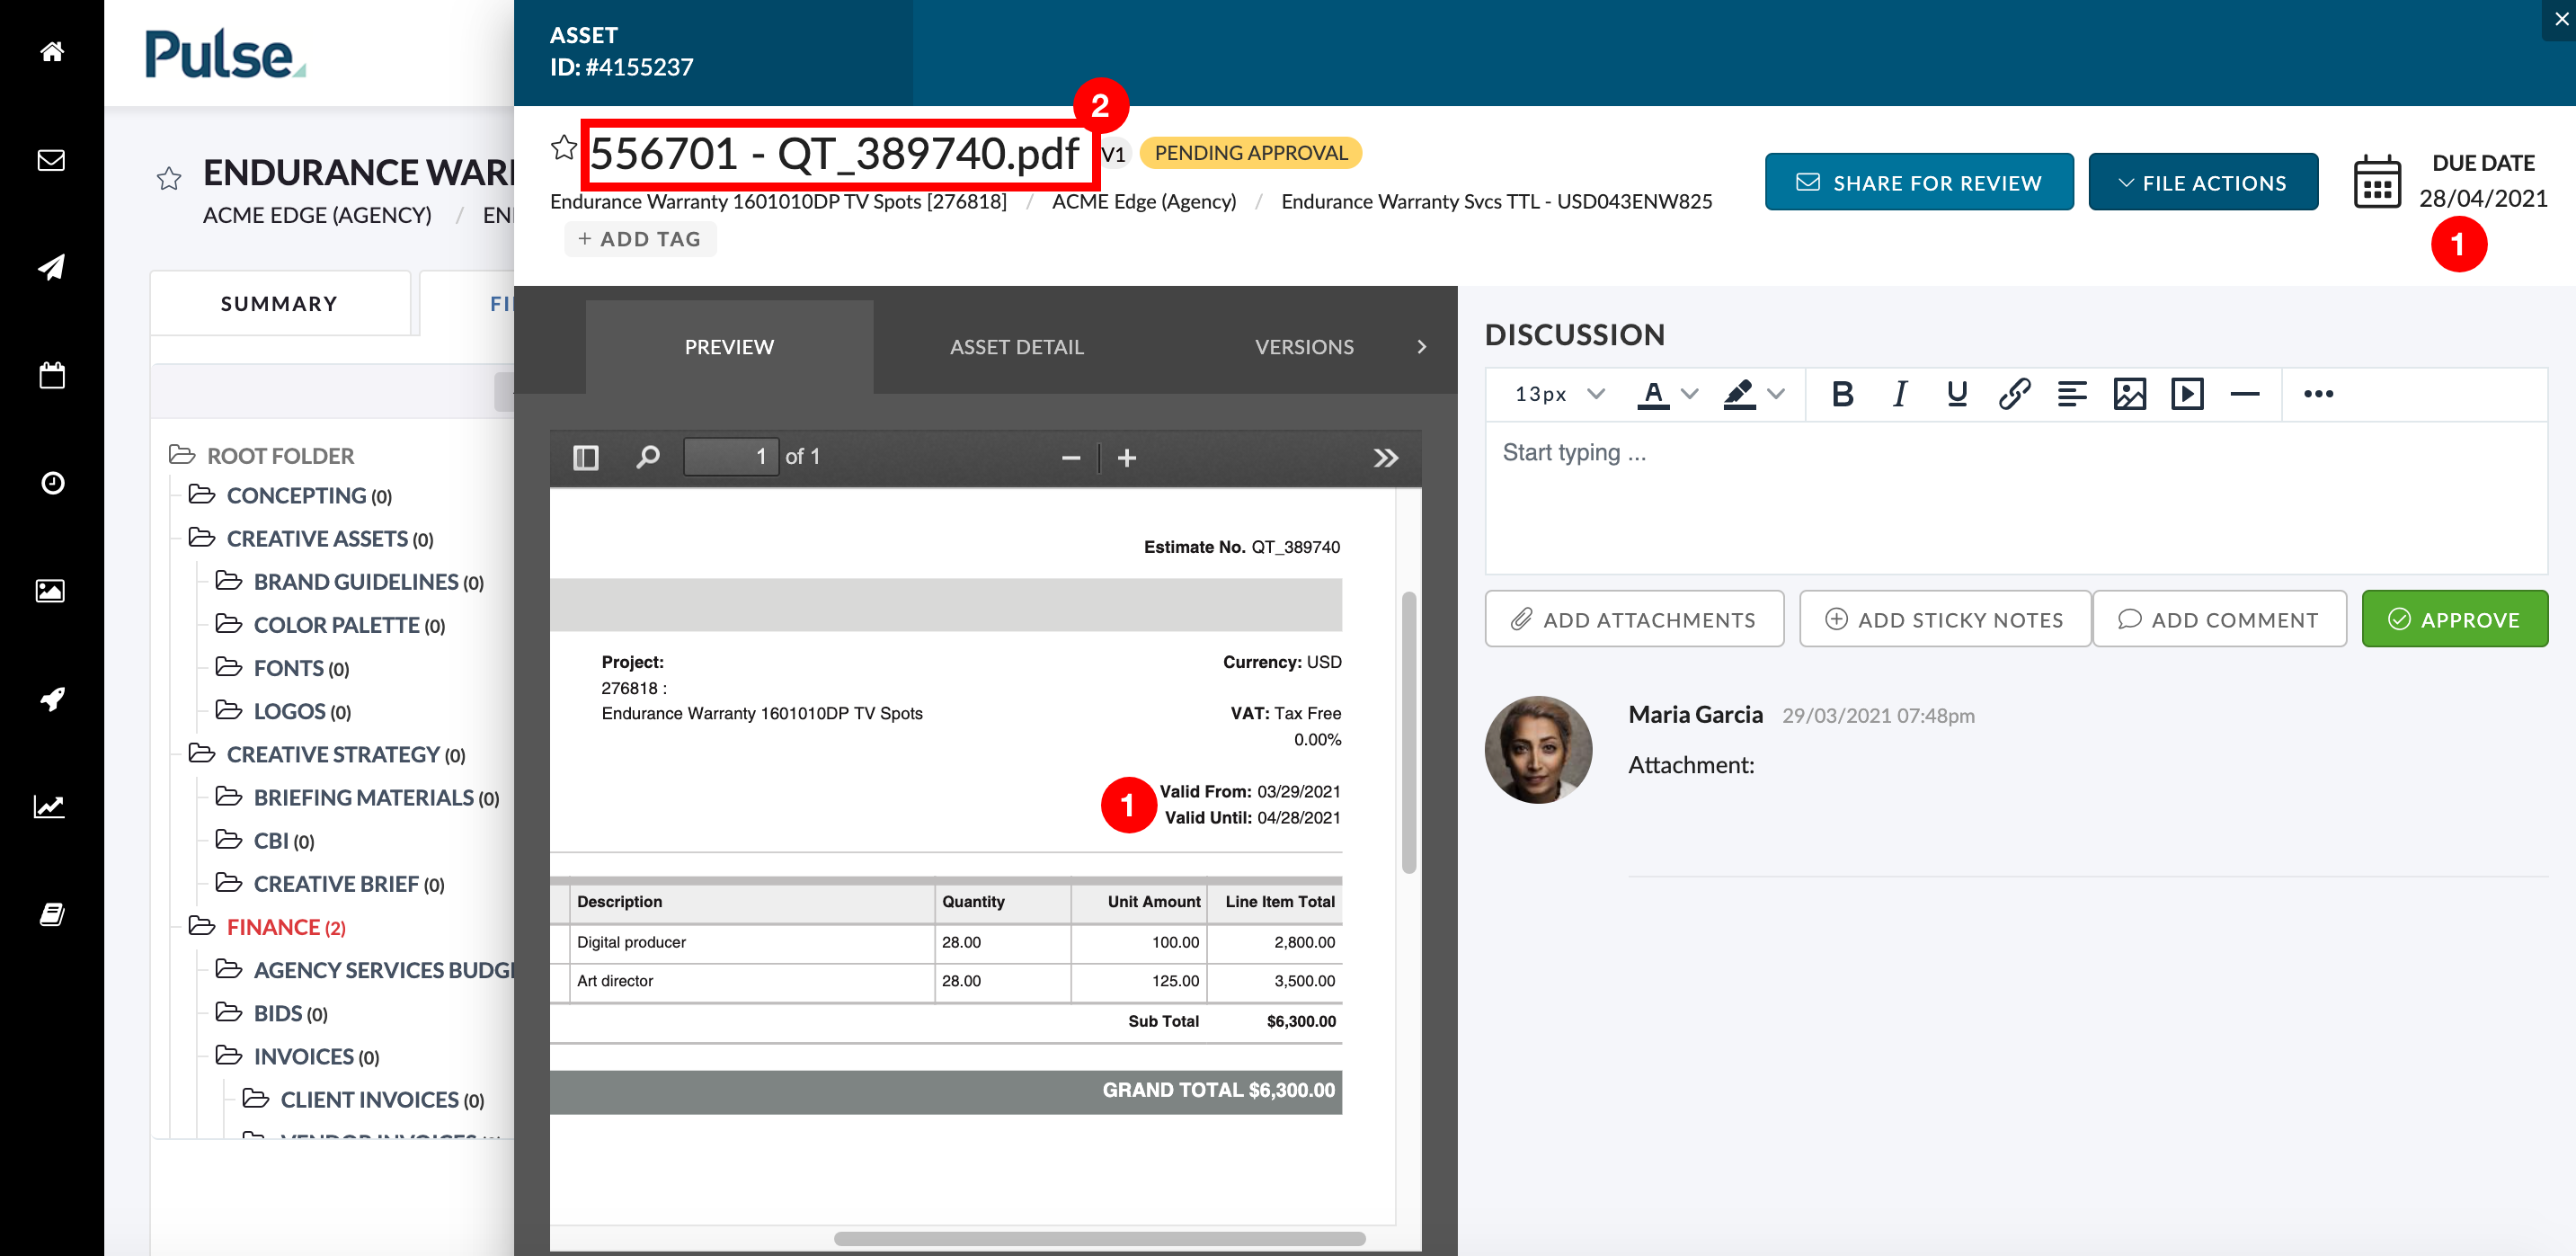Click the ACME Edge (Agency) breadcrumb link
The height and width of the screenshot is (1256, 2576).
tap(1144, 201)
